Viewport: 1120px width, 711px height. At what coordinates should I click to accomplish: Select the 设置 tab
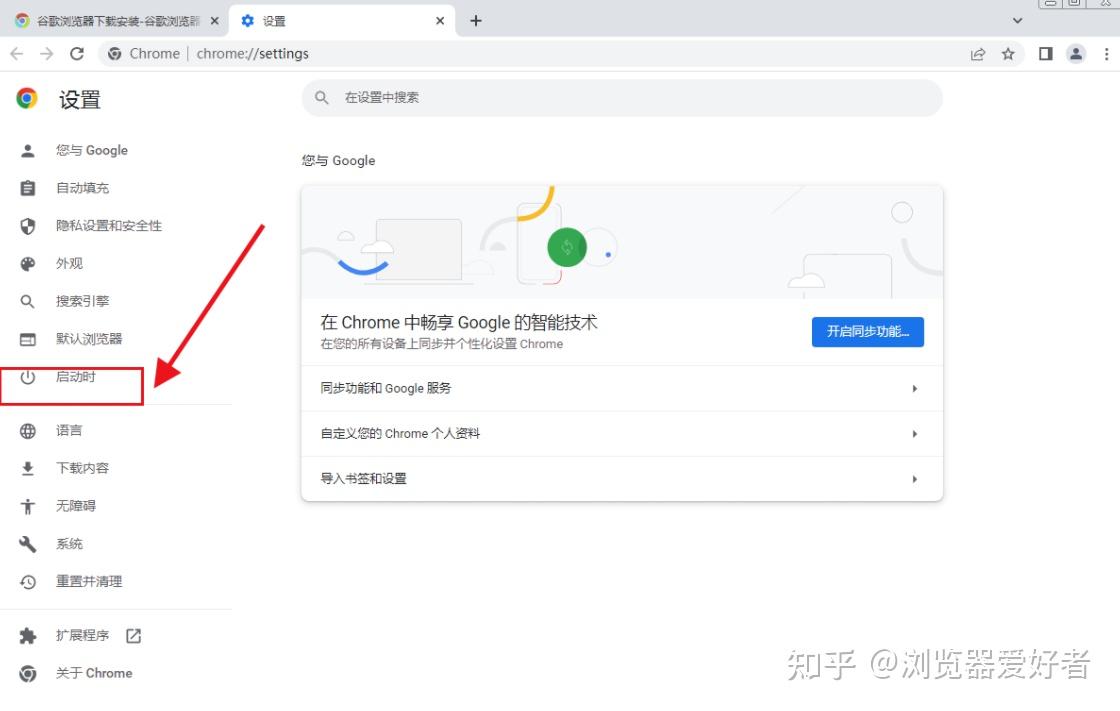pyautogui.click(x=343, y=21)
